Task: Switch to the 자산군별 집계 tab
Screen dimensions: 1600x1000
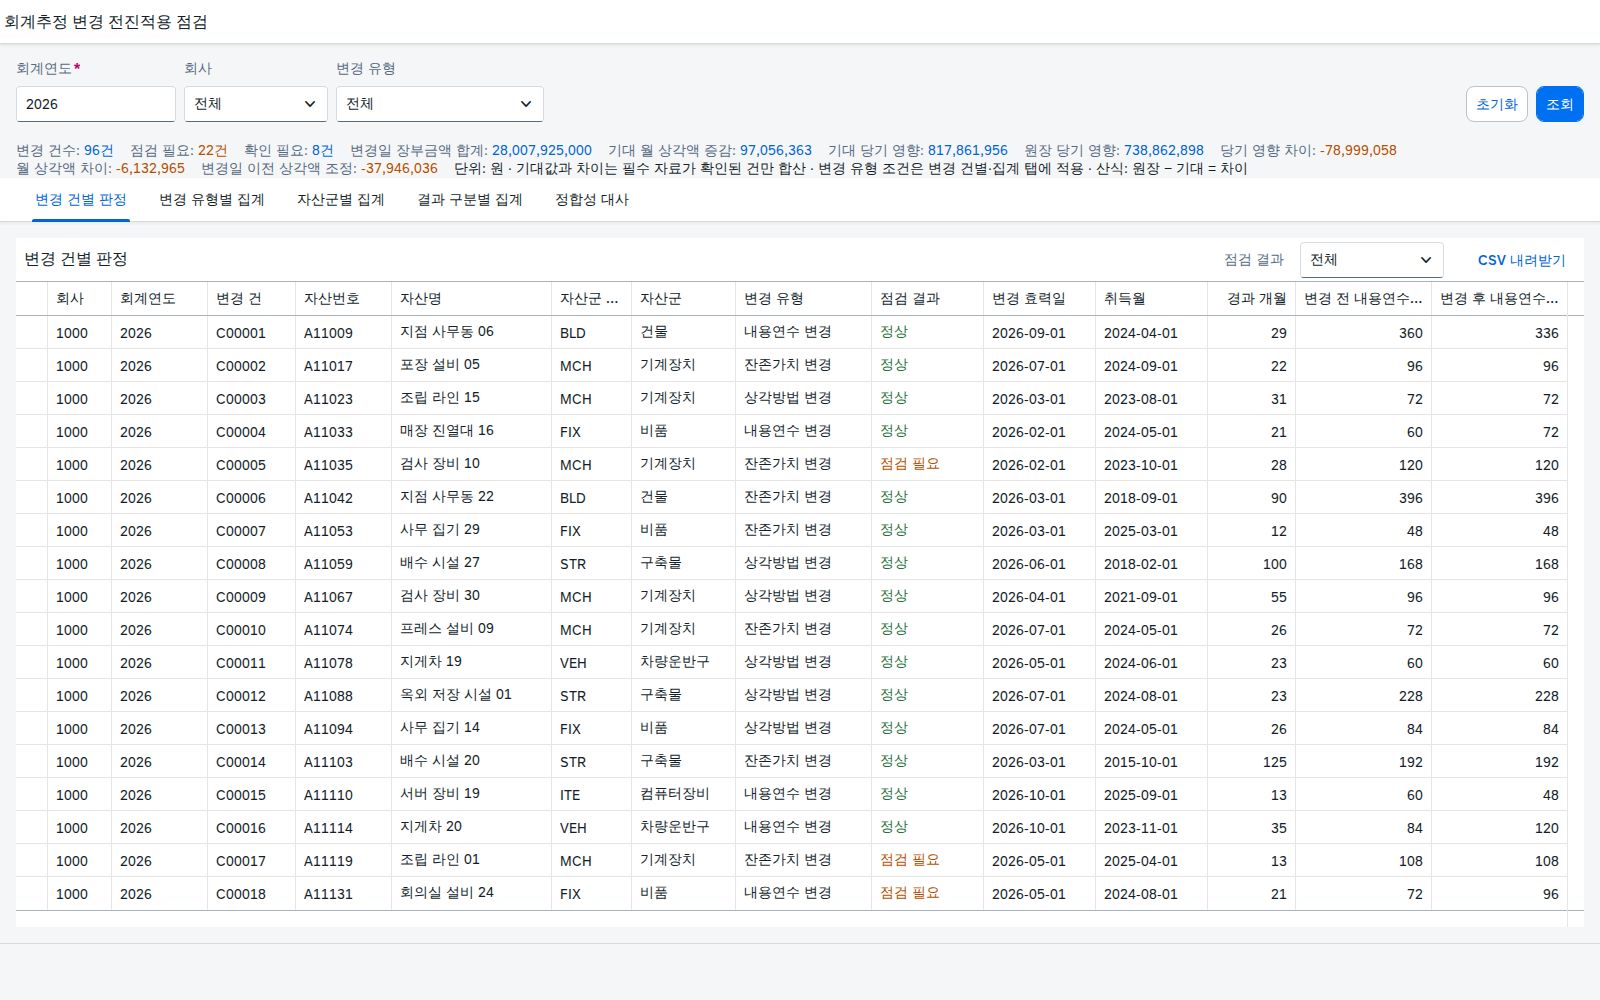Action: coord(341,200)
